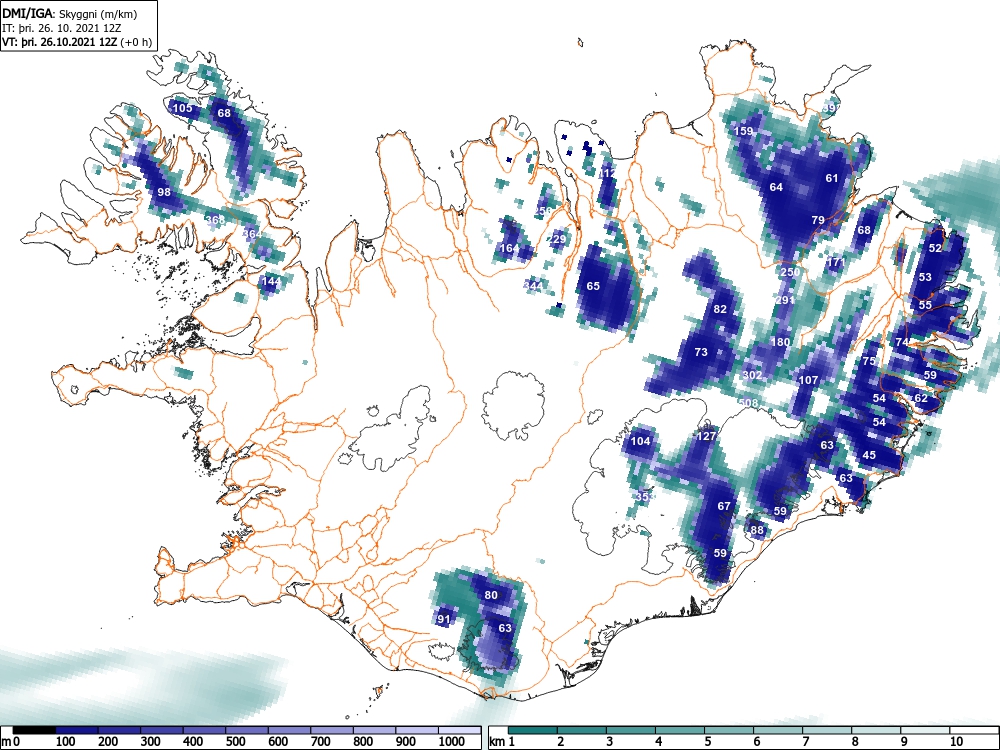The image size is (1000, 750).
Task: Click the visibility value 98 on the map
Action: (164, 192)
